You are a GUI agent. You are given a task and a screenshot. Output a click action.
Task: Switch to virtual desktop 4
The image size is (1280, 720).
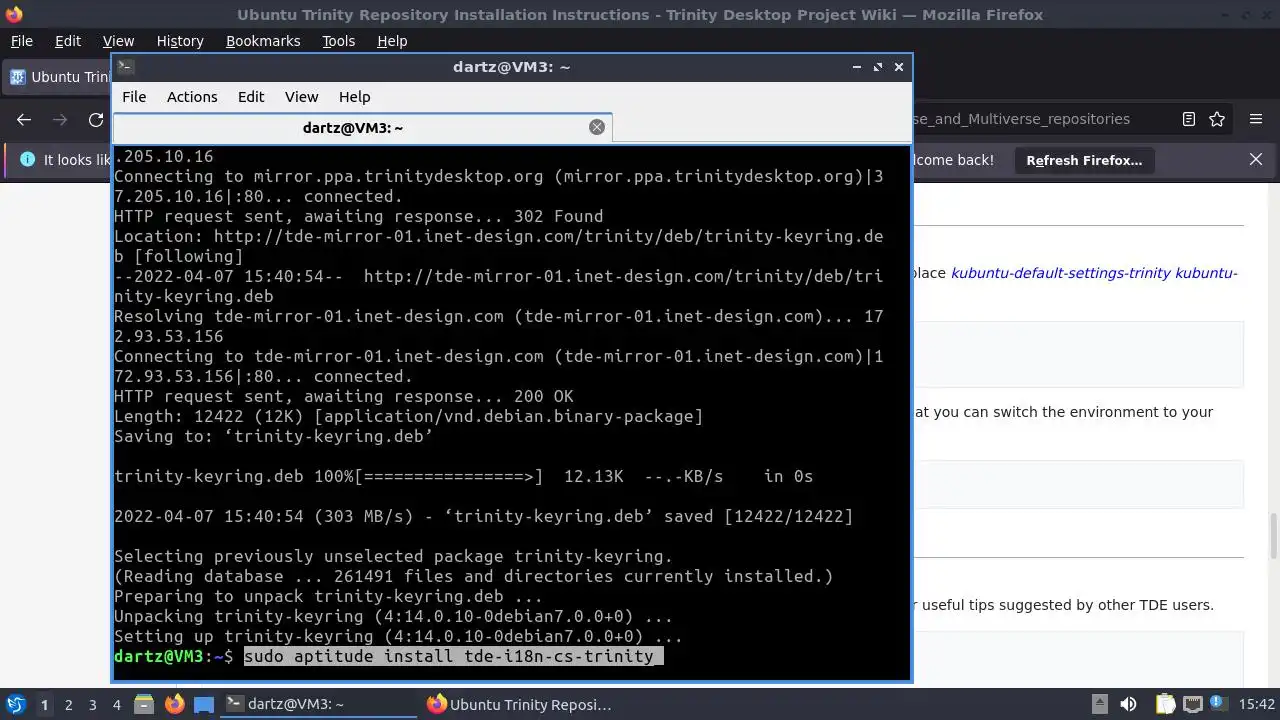[116, 705]
